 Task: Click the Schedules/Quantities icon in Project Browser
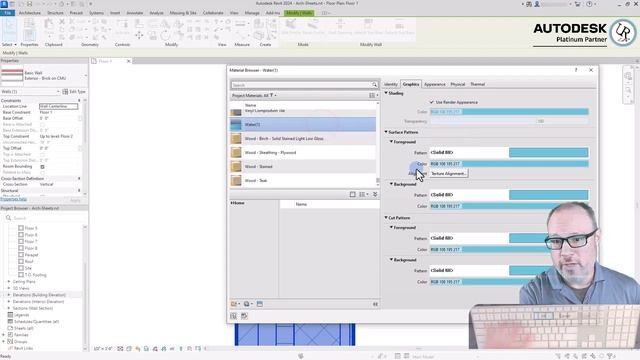tap(11, 321)
